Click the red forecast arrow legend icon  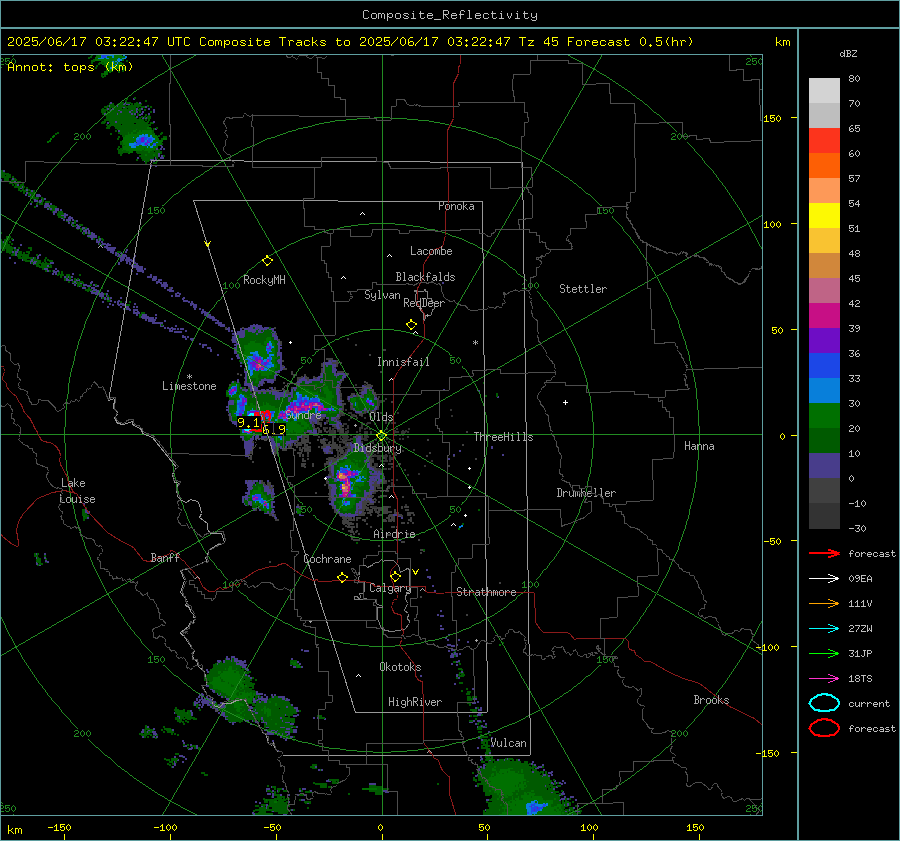(x=824, y=553)
